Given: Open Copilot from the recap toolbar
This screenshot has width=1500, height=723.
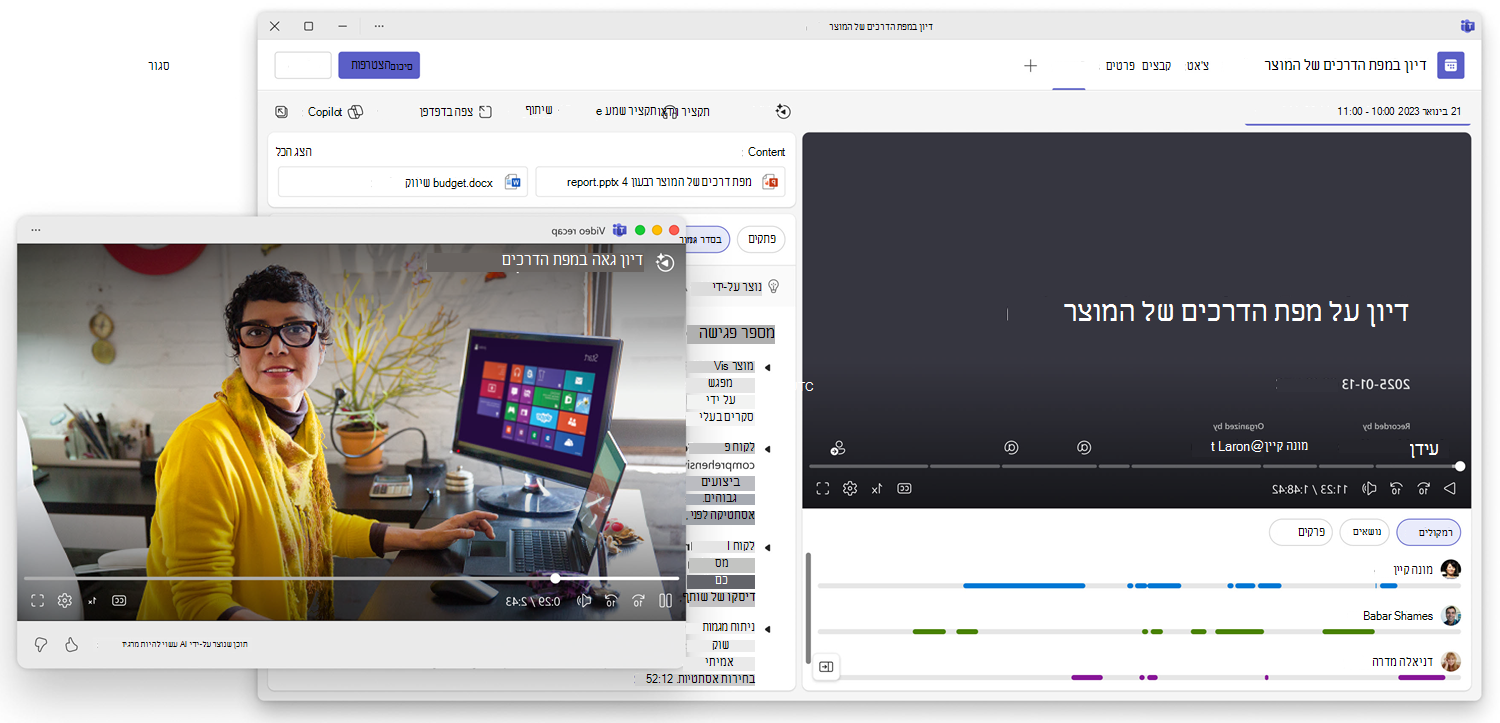Looking at the screenshot, I should (335, 112).
